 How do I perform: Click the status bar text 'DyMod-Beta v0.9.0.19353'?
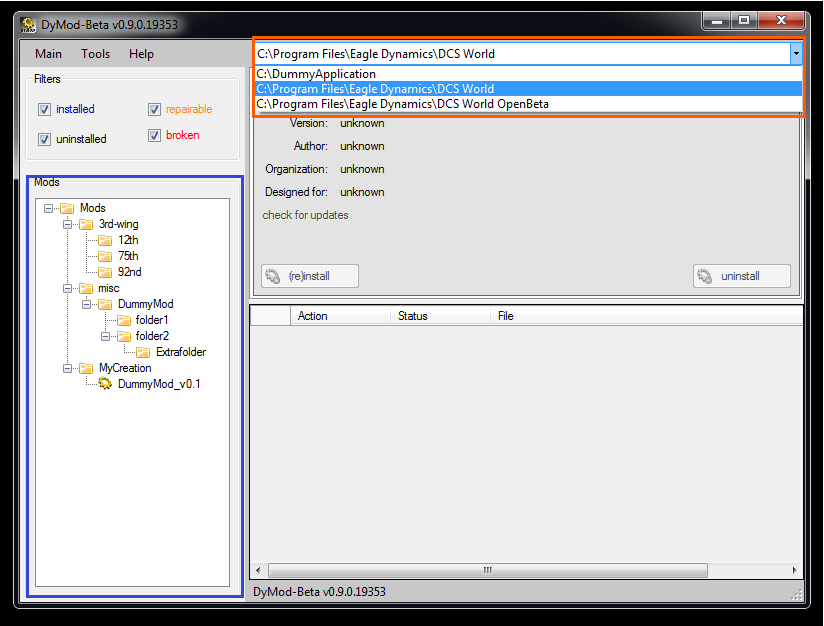pos(320,592)
